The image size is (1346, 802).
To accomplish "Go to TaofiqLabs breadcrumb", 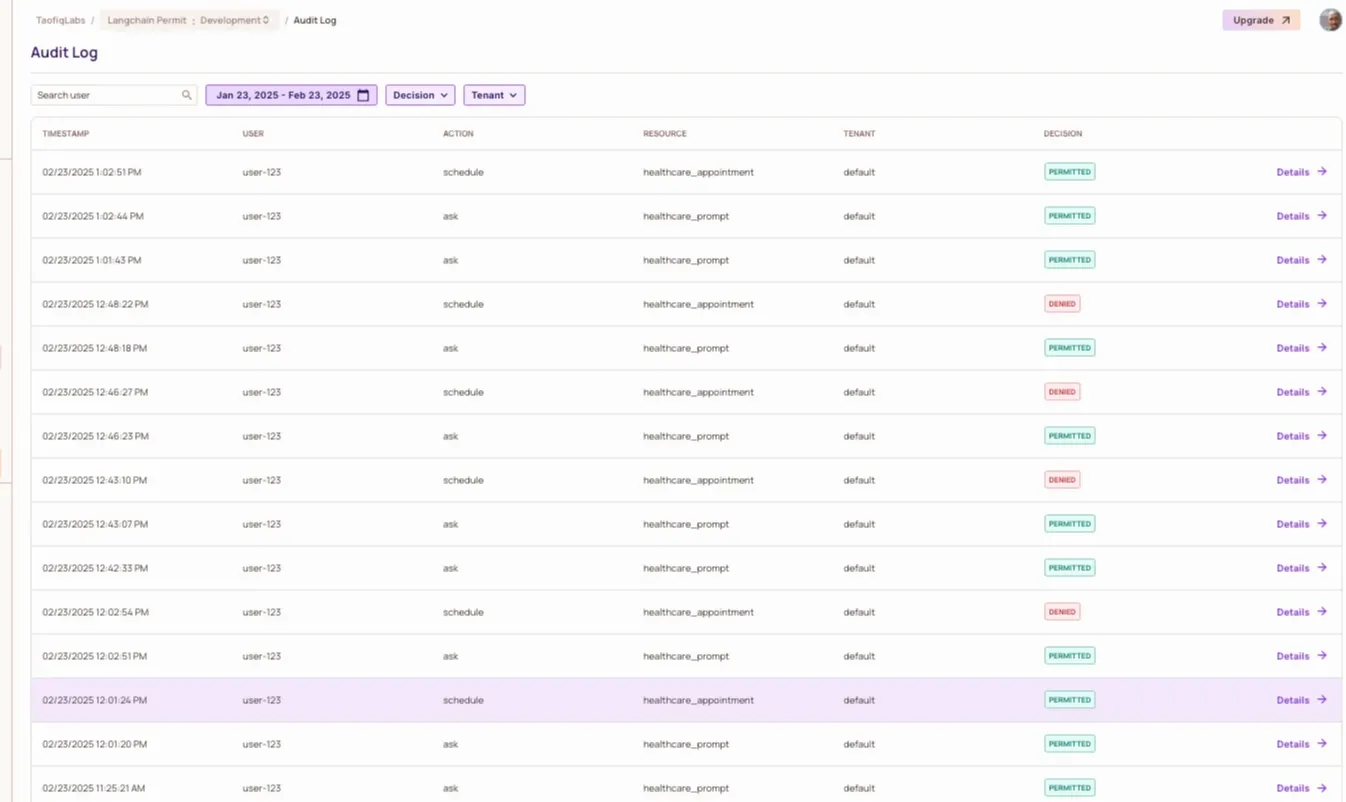I will (x=60, y=20).
